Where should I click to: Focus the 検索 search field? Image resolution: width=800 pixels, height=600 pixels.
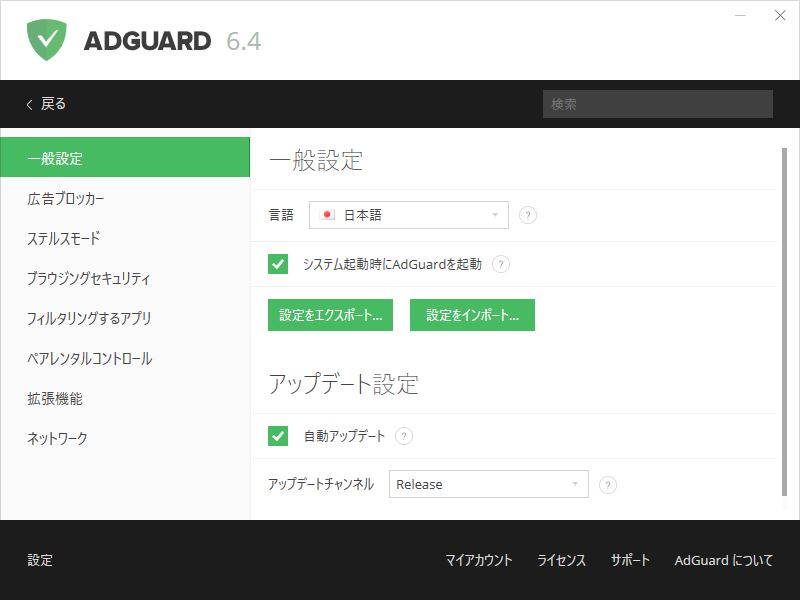click(658, 104)
